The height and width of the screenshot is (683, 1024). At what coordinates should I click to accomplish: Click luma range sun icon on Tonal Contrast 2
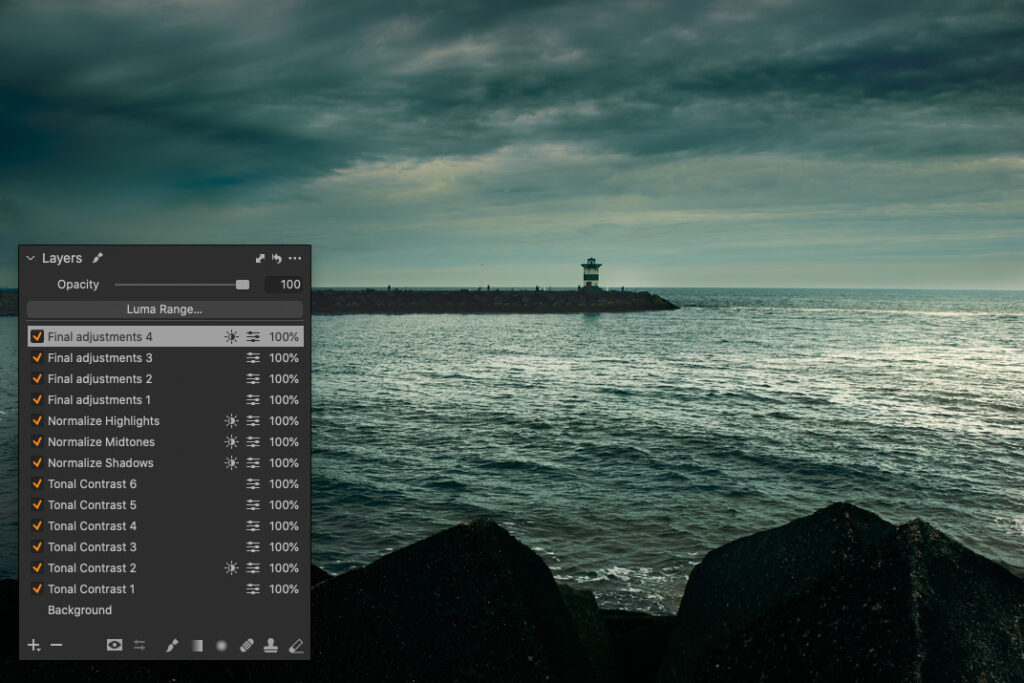[231, 568]
